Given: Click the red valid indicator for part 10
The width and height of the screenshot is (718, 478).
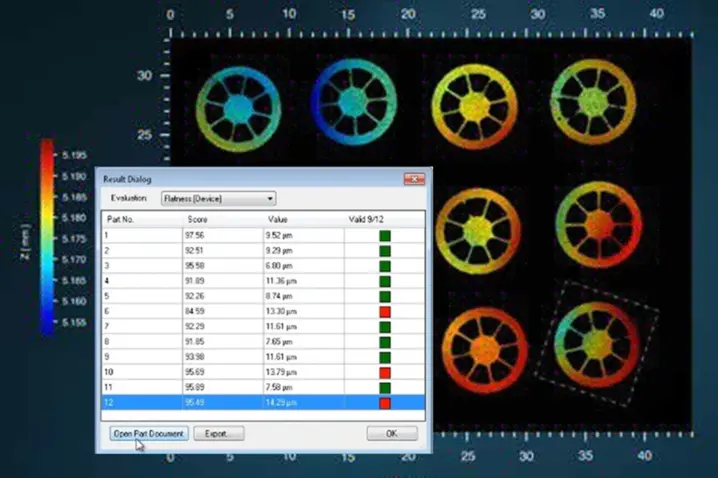Looking at the screenshot, I should (x=384, y=373).
